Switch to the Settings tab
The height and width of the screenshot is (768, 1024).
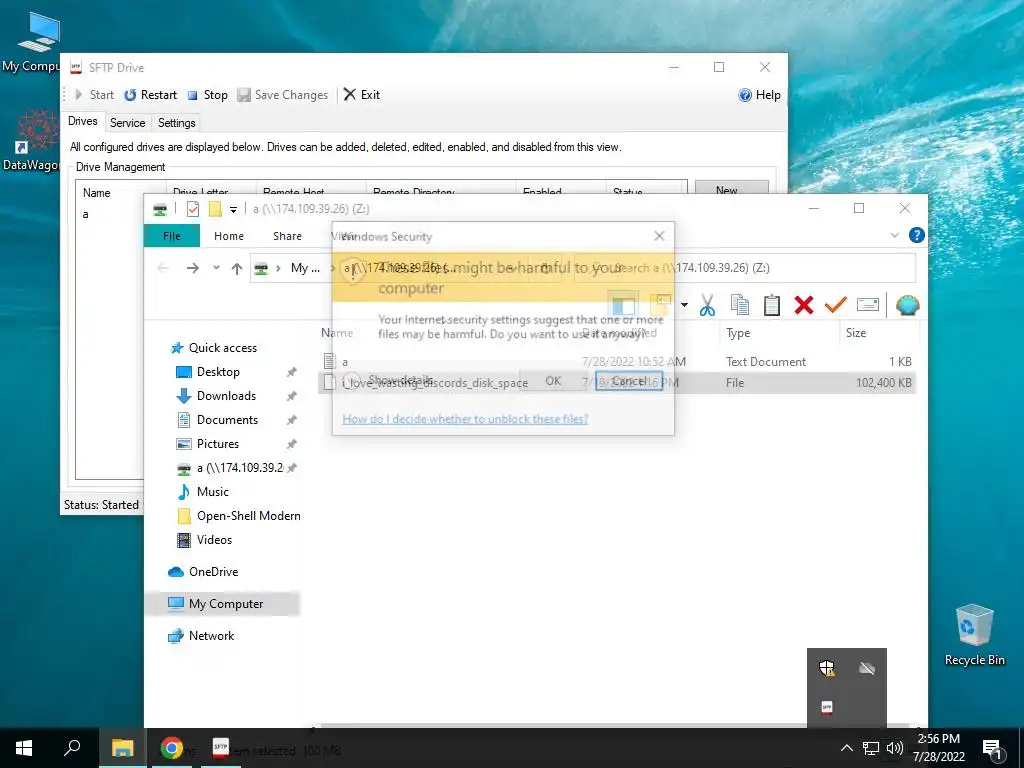tap(176, 123)
